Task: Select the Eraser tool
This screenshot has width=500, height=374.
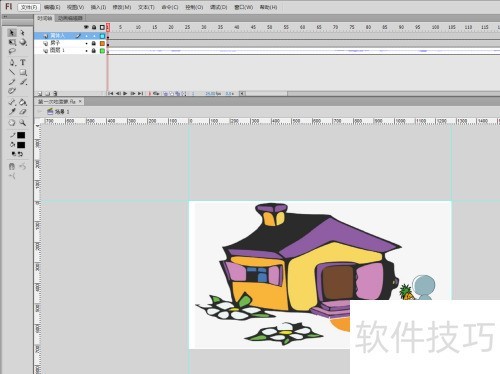Action: point(23,112)
